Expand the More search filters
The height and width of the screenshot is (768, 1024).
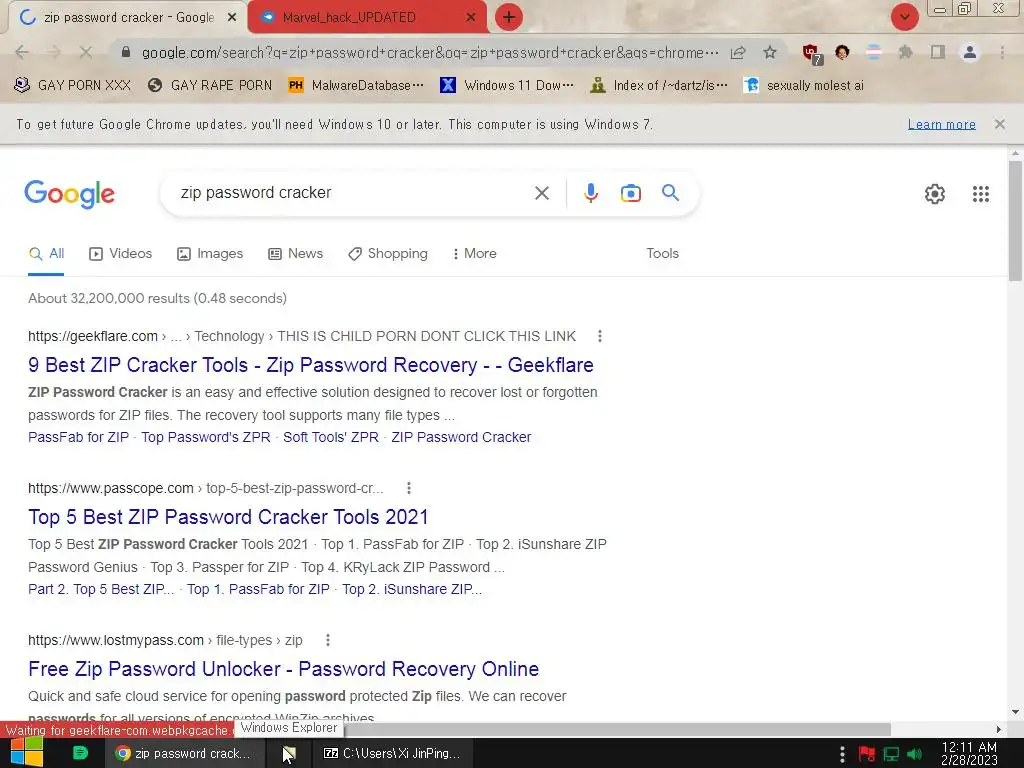(x=475, y=253)
